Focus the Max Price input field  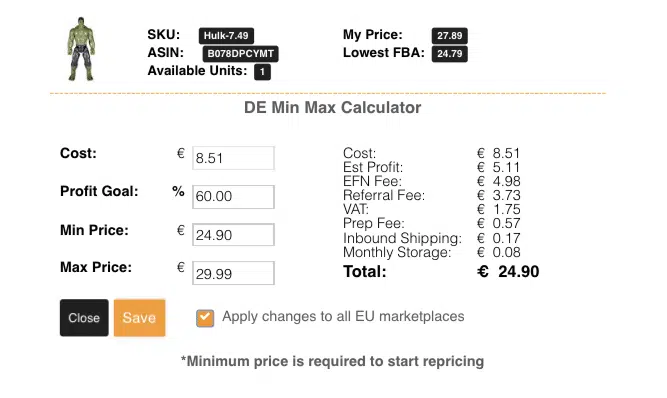(x=233, y=273)
